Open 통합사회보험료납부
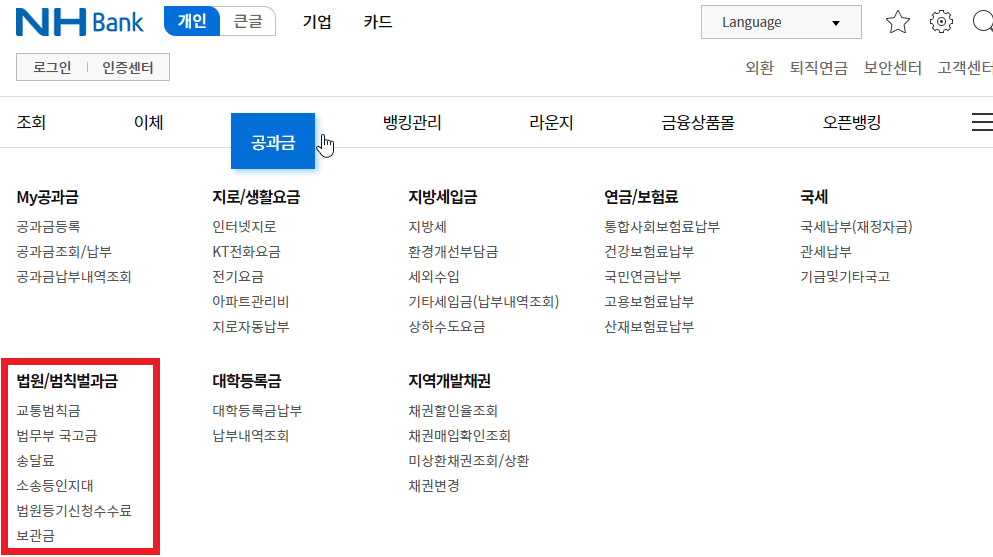 pyautogui.click(x=662, y=227)
